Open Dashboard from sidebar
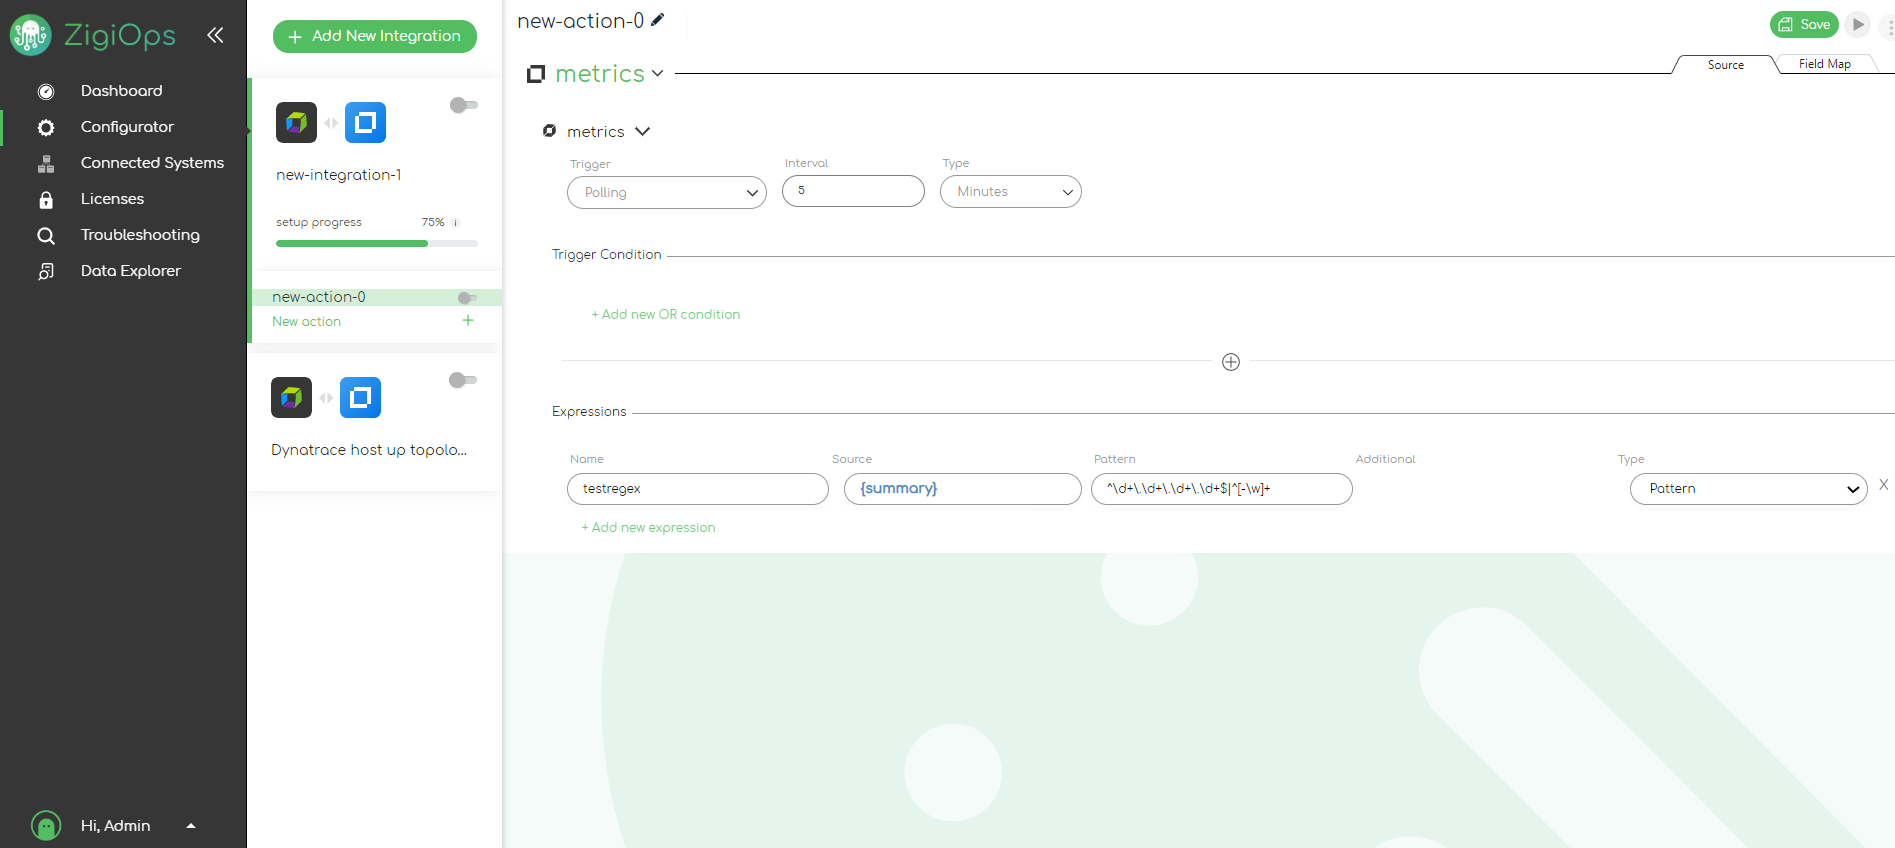 122,91
